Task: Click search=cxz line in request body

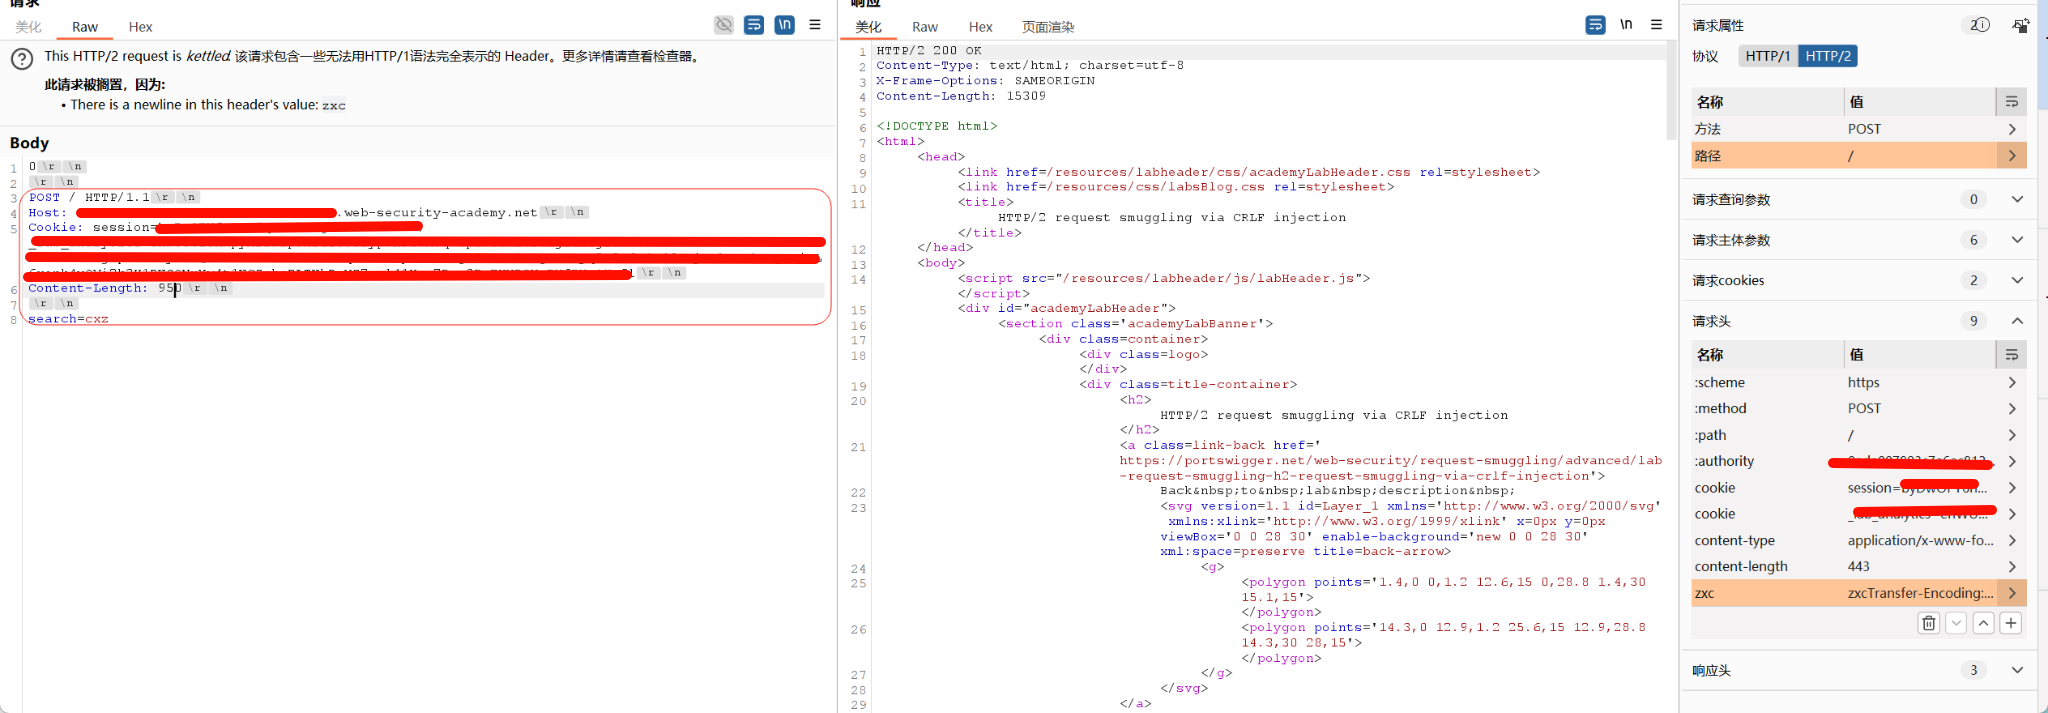Action: coord(68,319)
